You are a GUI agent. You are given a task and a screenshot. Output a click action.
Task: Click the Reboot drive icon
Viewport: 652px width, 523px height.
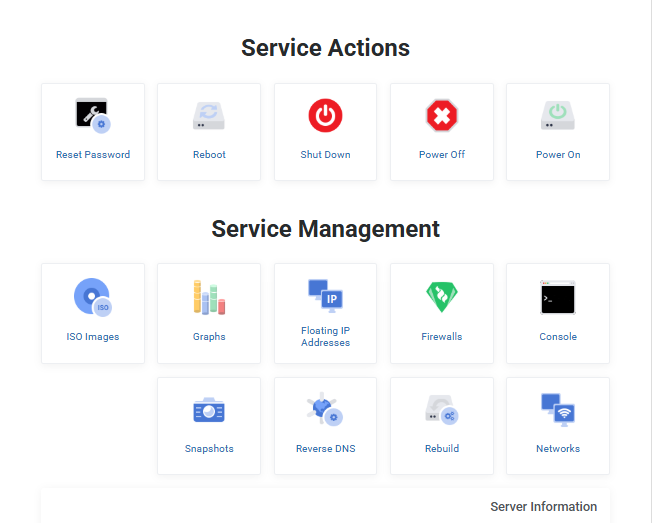point(209,116)
